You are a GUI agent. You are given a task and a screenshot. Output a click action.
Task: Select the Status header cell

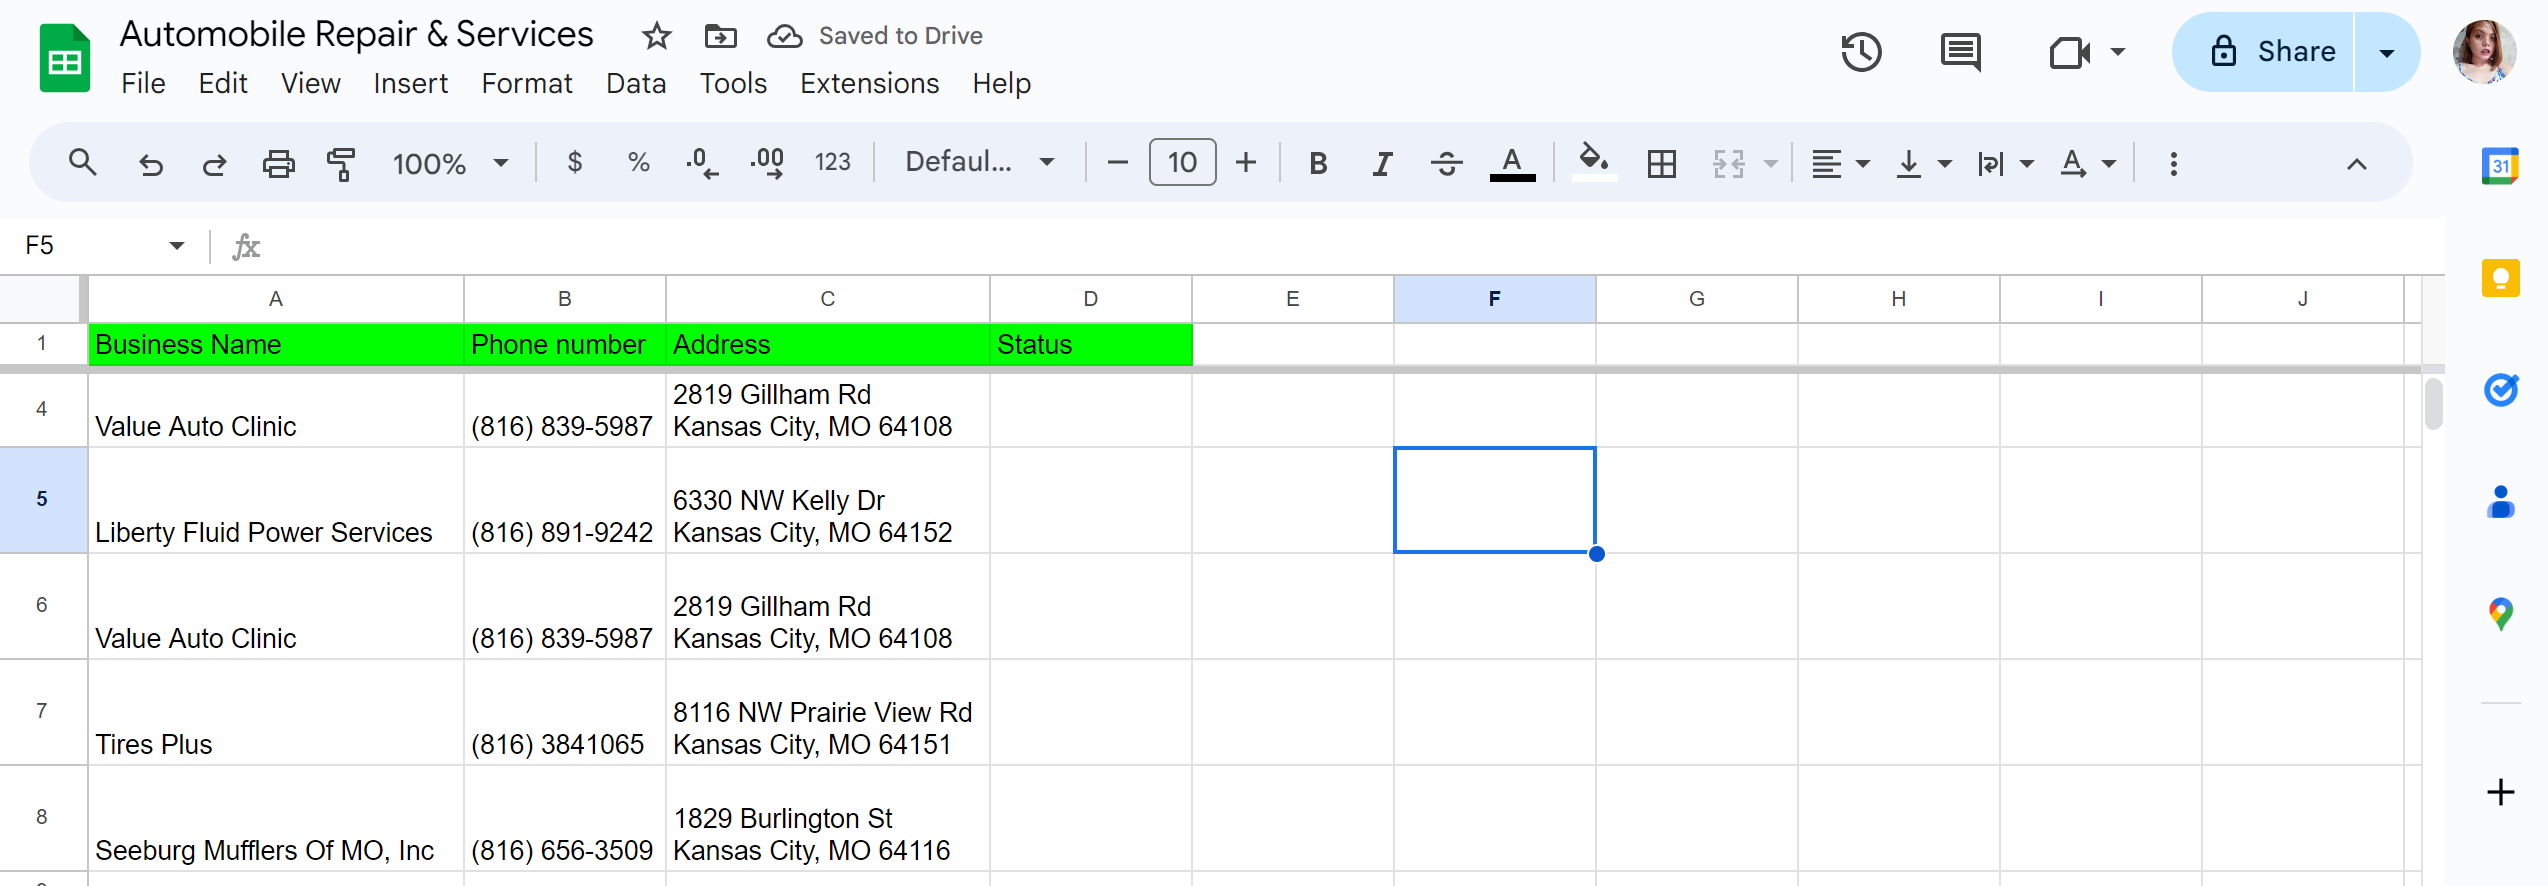click(x=1091, y=344)
